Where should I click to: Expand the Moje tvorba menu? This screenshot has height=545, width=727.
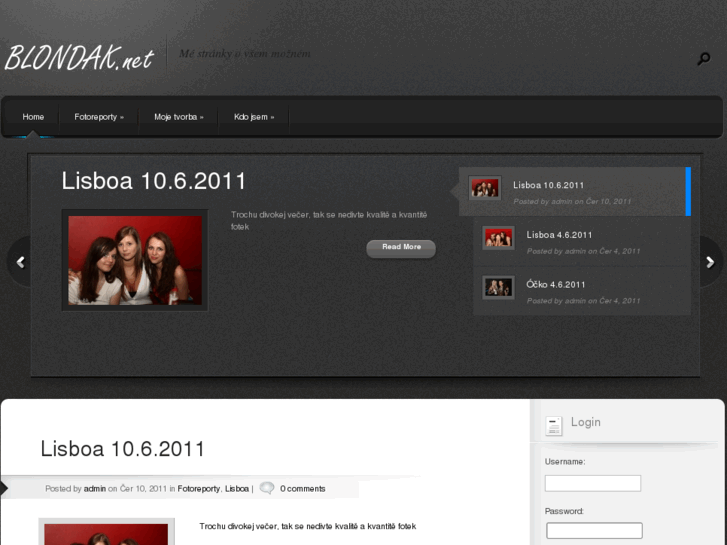[x=179, y=117]
